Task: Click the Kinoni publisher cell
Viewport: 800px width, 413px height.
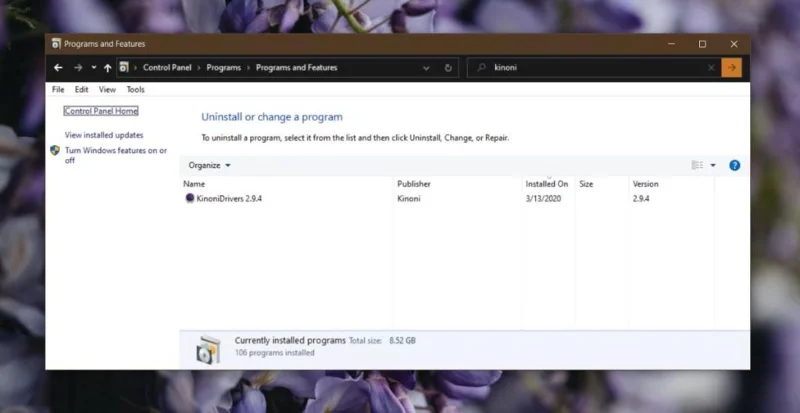Action: point(409,199)
